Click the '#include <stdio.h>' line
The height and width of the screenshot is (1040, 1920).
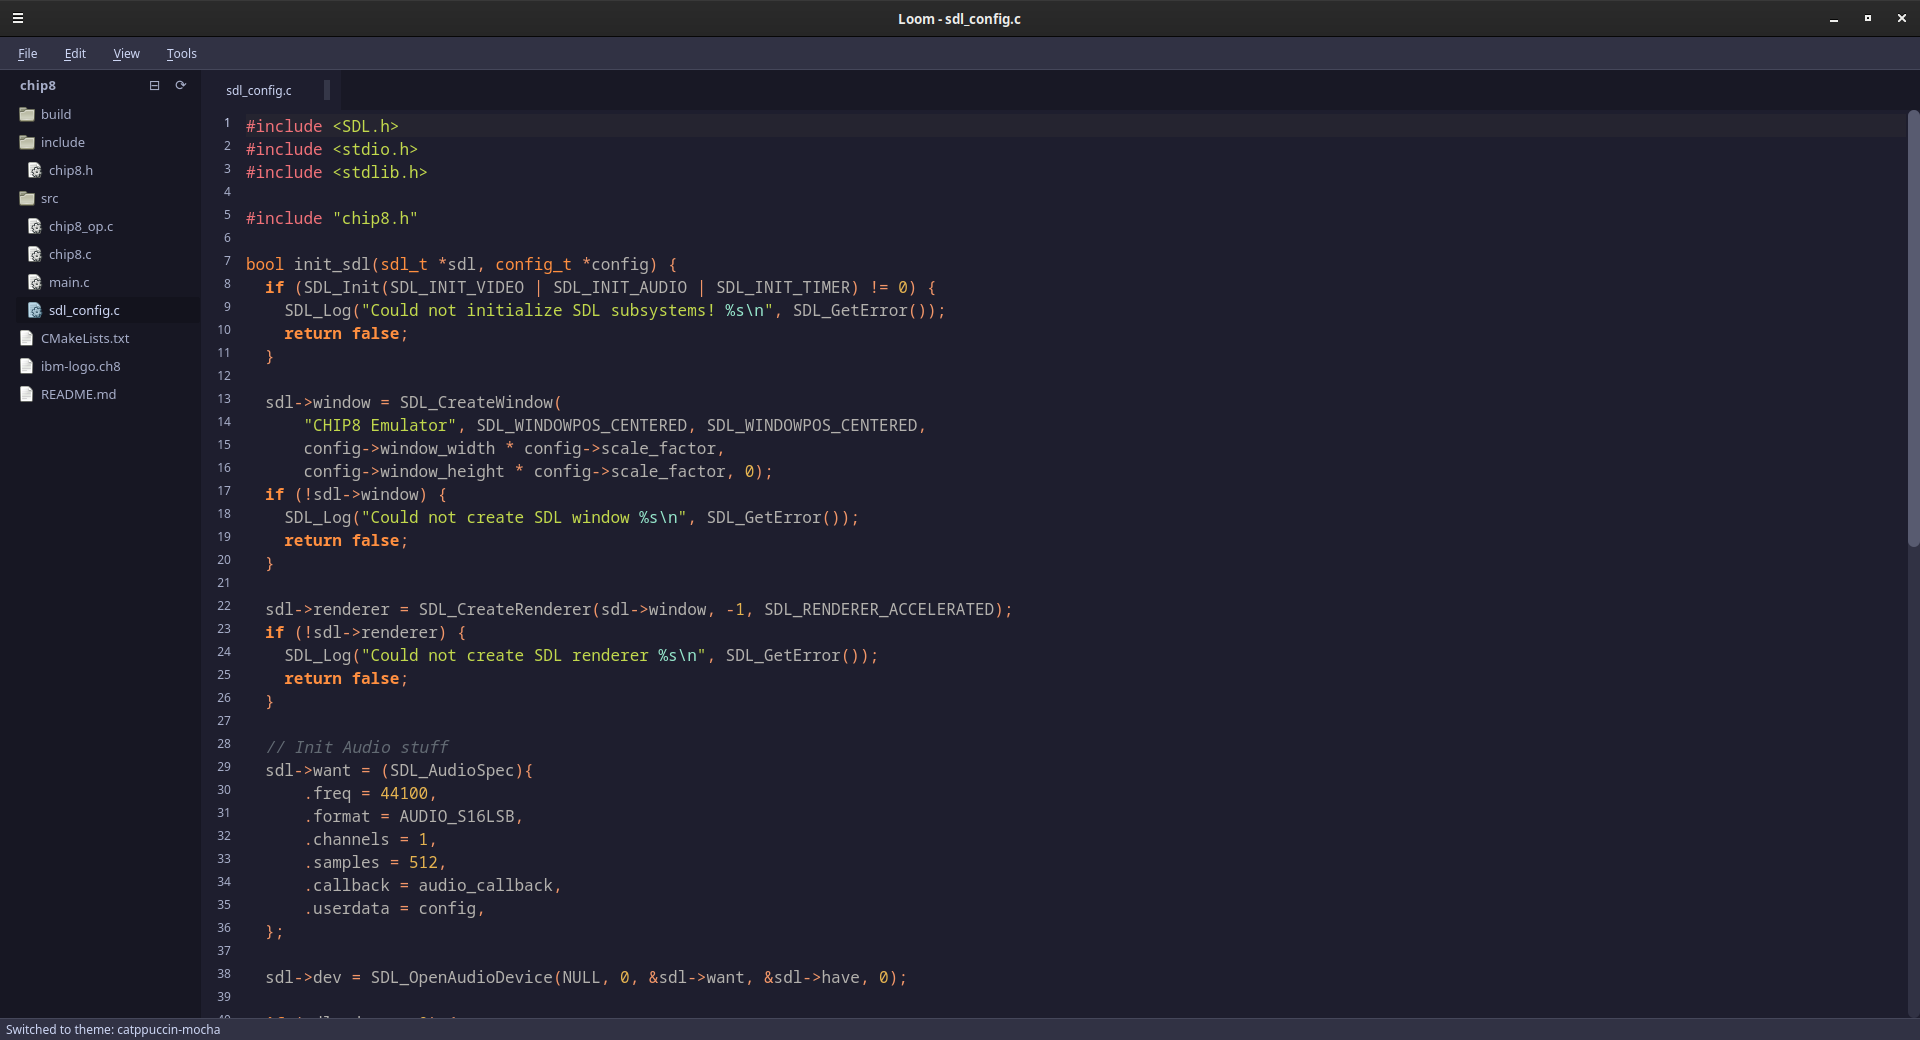pos(332,149)
